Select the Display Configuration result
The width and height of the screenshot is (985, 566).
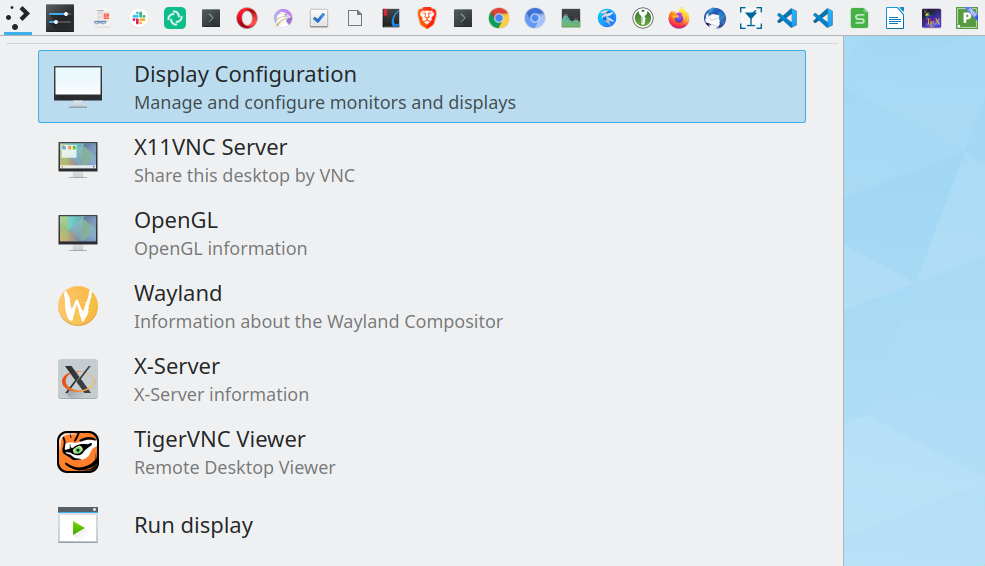point(422,87)
